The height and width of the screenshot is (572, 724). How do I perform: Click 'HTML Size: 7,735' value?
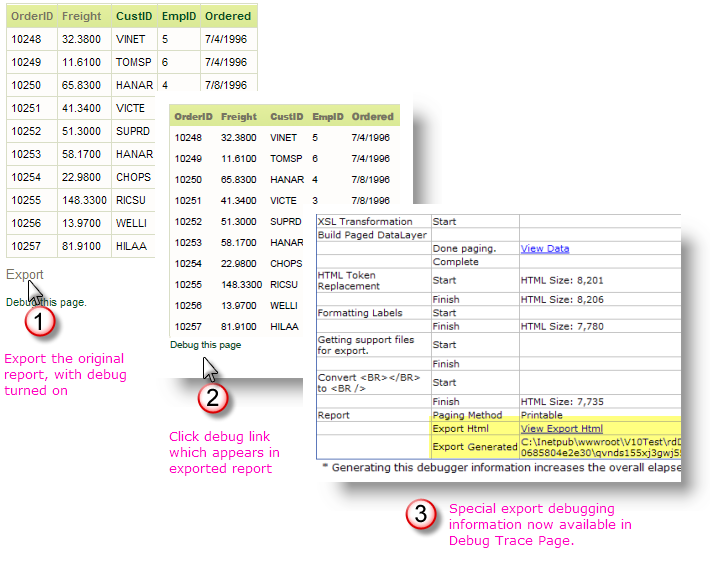coord(562,402)
